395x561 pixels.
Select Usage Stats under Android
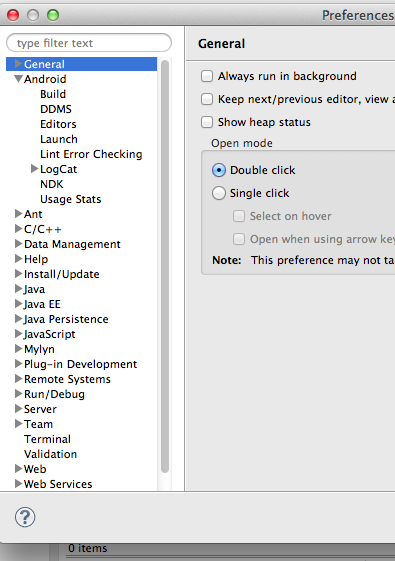[x=70, y=199]
